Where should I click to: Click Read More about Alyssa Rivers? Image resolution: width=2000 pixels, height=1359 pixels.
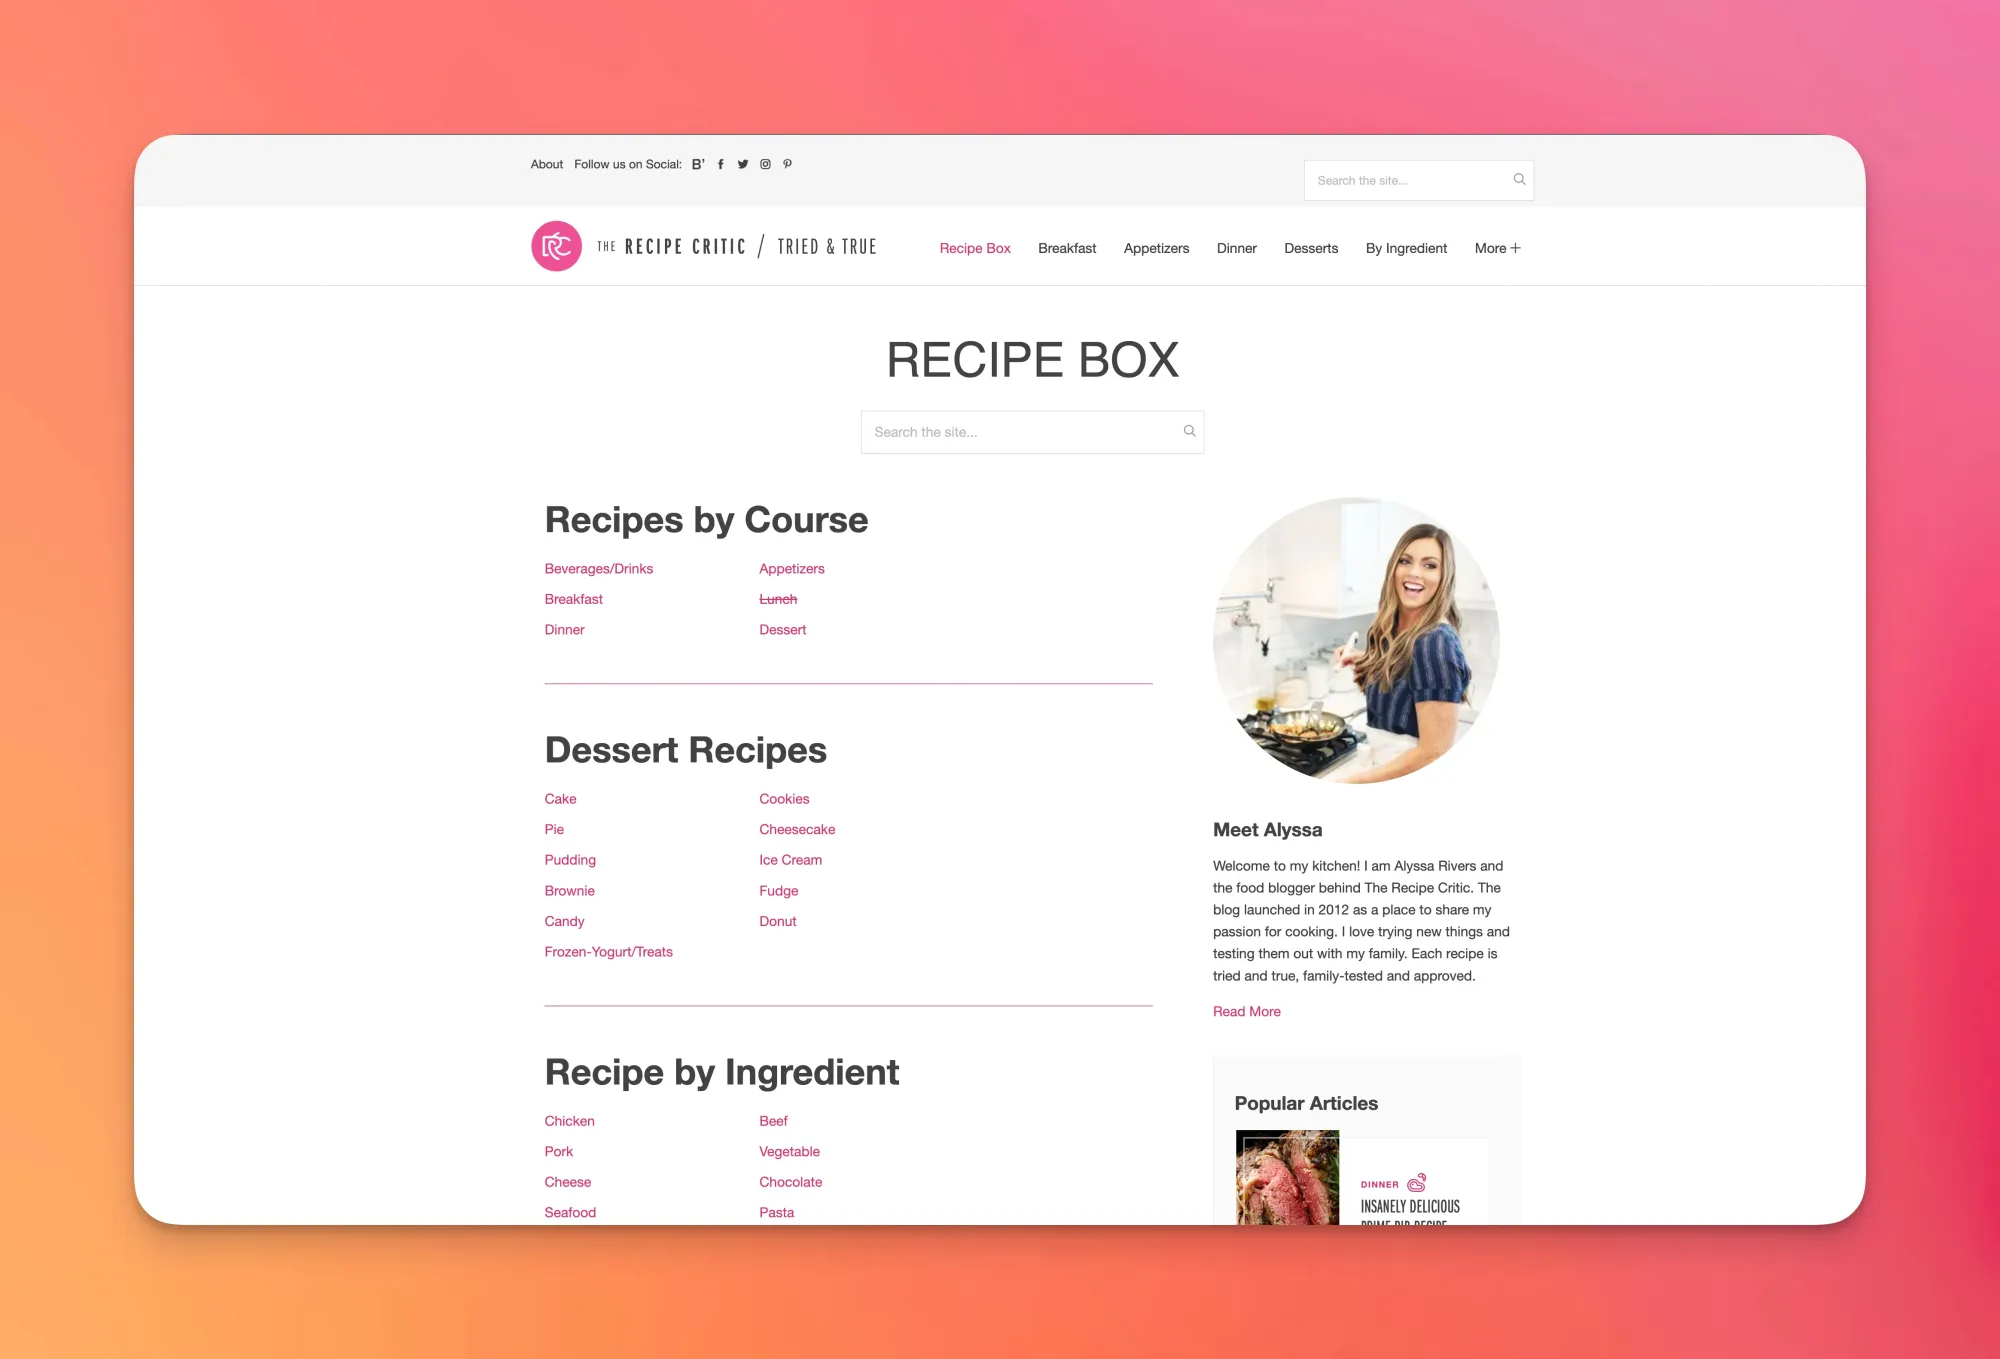click(x=1246, y=1012)
